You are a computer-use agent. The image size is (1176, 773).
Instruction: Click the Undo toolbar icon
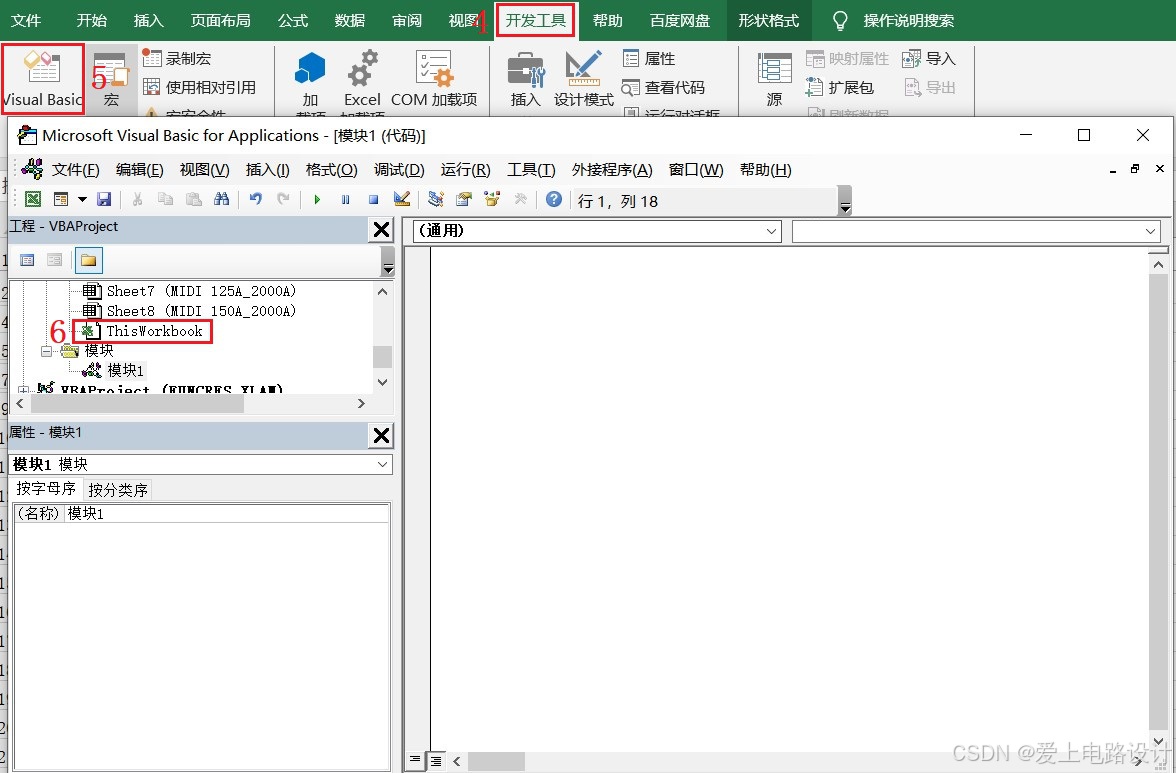pos(256,199)
